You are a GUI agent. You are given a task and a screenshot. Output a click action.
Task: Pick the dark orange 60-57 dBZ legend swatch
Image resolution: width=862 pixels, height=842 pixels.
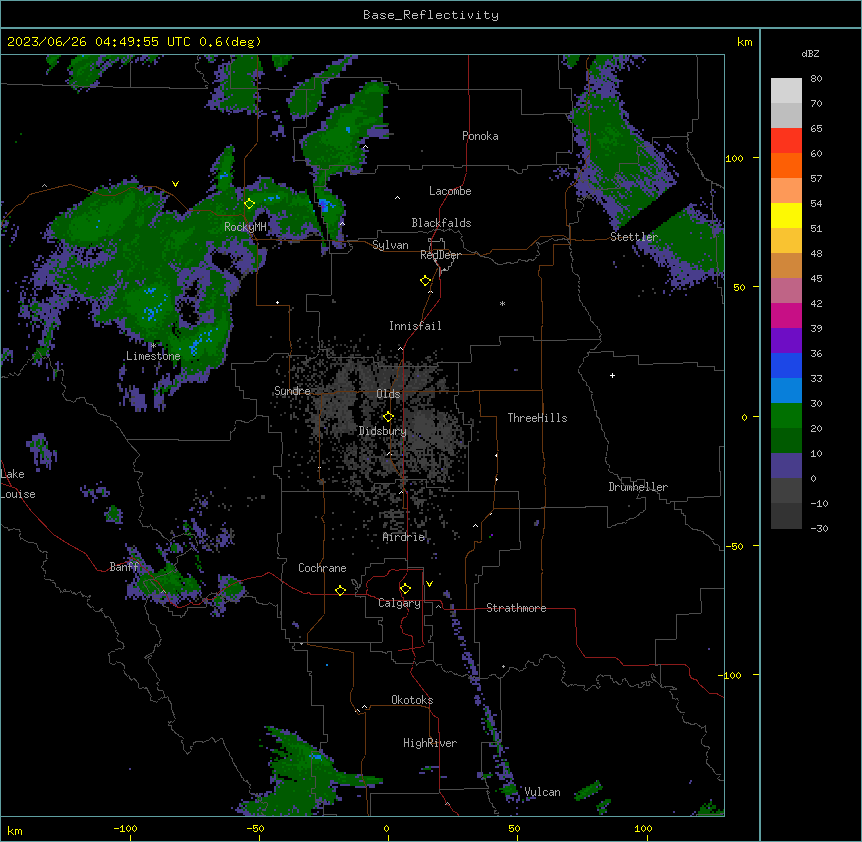[786, 165]
